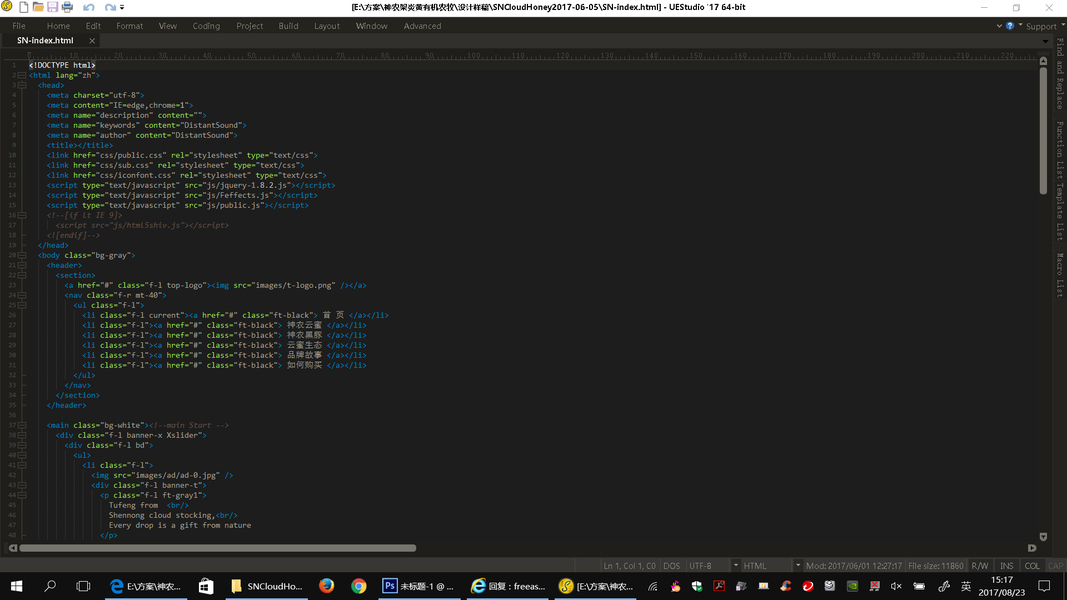Click the Undo arrow icon

click(x=88, y=7)
